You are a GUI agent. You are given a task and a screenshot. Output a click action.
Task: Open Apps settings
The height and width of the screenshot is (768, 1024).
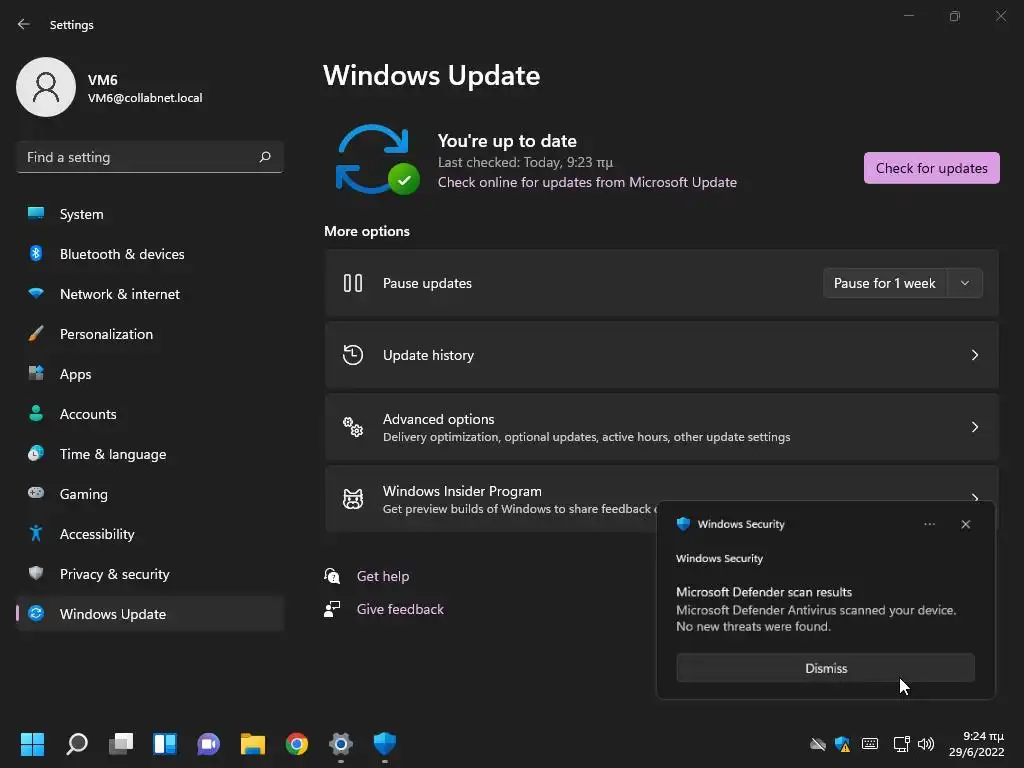click(x=150, y=374)
